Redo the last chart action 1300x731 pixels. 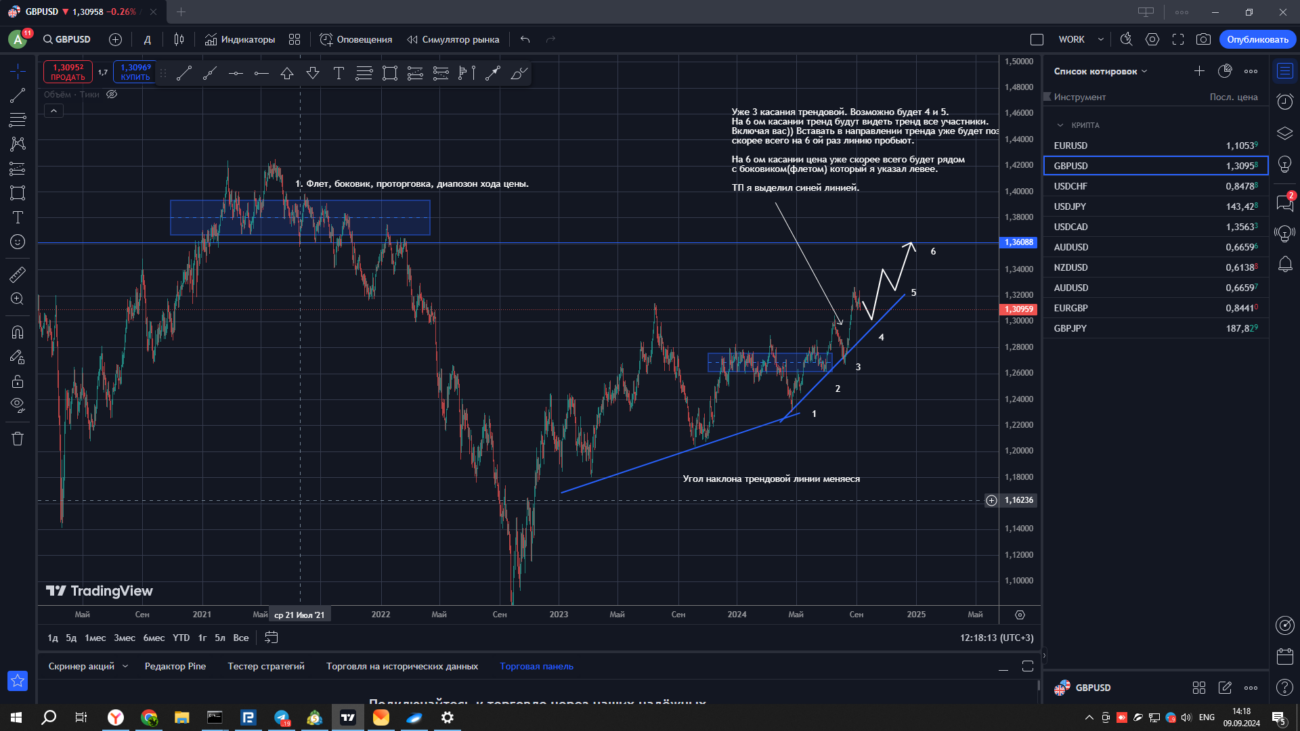tap(551, 39)
